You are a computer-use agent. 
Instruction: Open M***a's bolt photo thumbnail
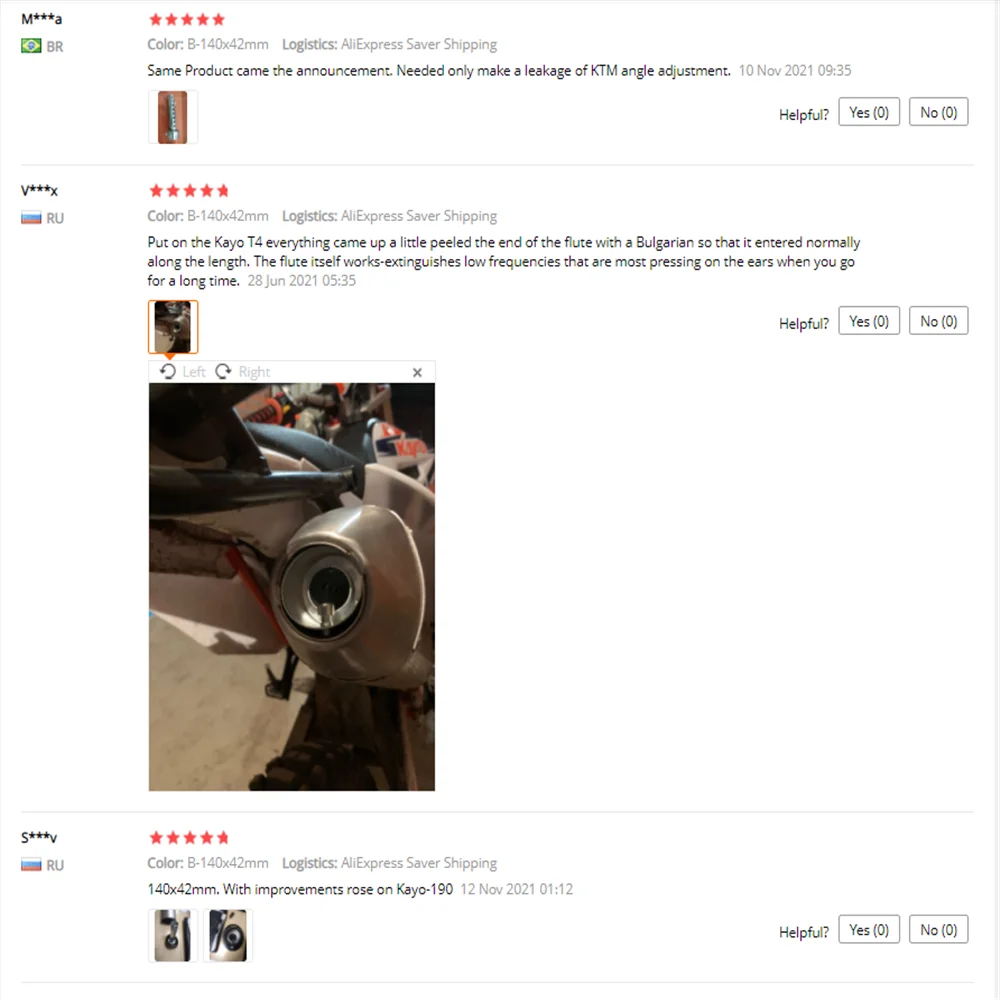pos(173,117)
